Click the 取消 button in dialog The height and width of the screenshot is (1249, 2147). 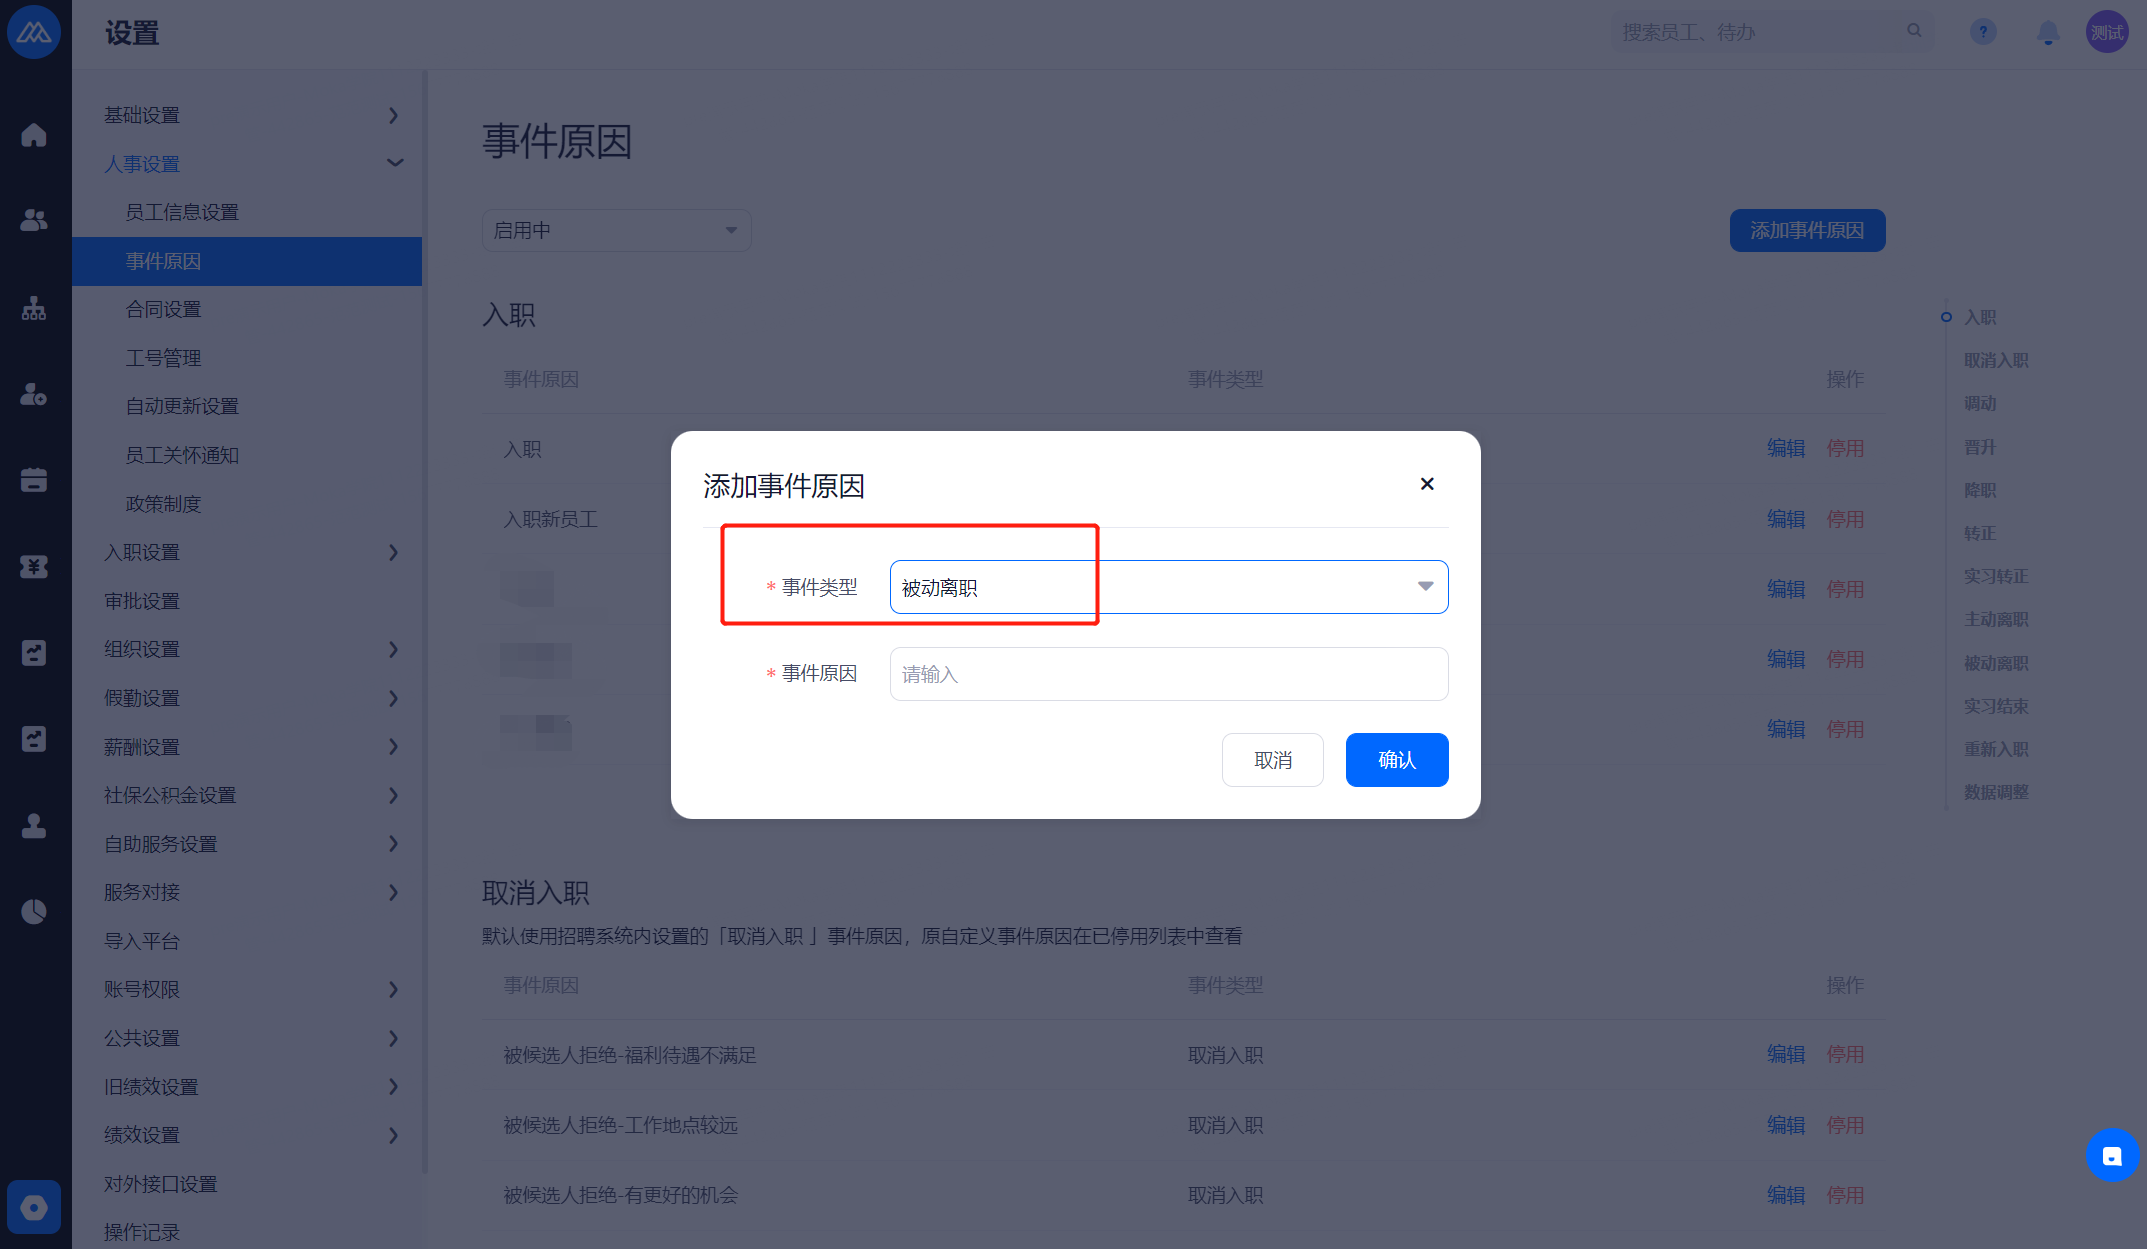pos(1273,760)
